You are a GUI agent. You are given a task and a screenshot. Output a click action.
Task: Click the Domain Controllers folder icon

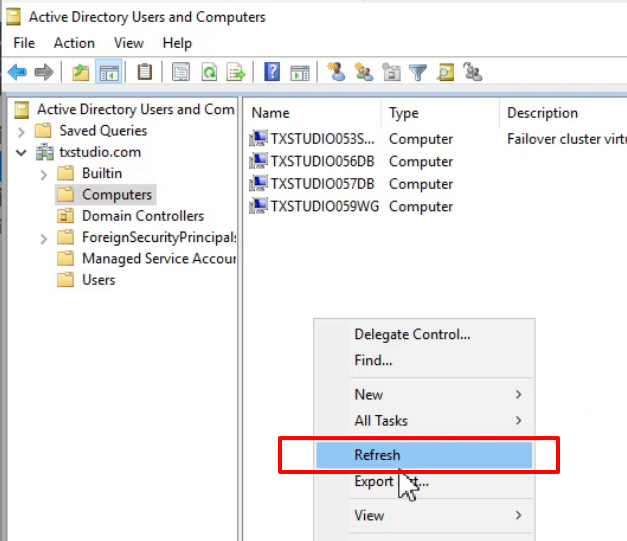pyautogui.click(x=65, y=216)
